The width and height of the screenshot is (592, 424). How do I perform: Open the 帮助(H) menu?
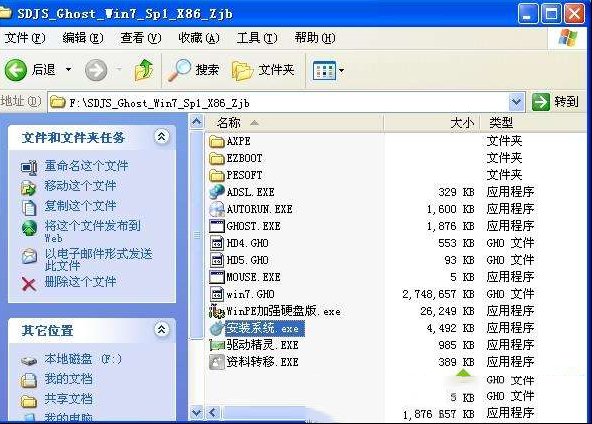pos(315,38)
